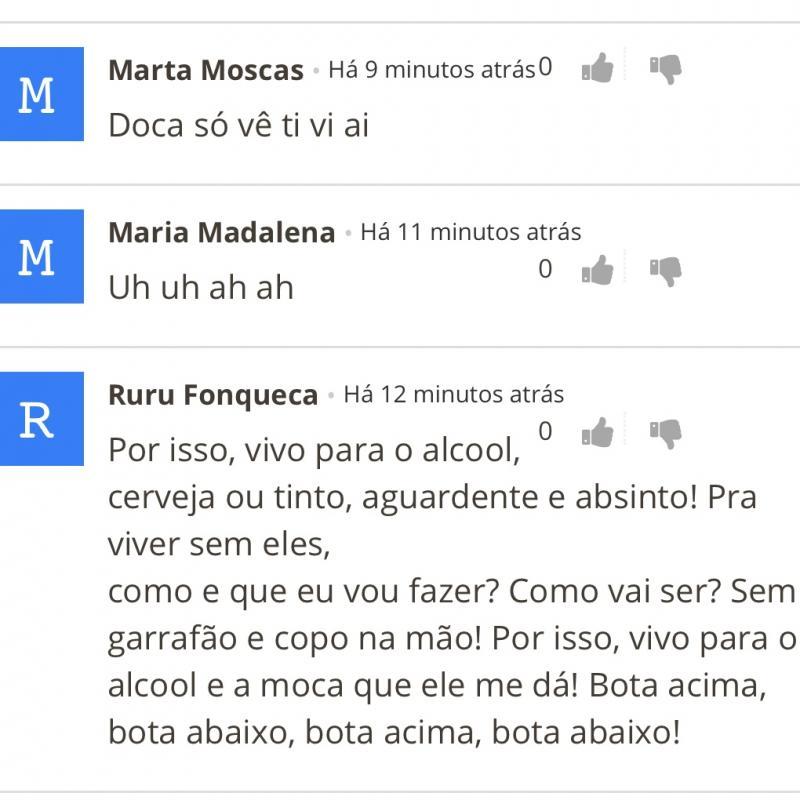Click the 'Há 12 minutos atrás' timestamp
The width and height of the screenshot is (800, 800).
[x=454, y=394]
